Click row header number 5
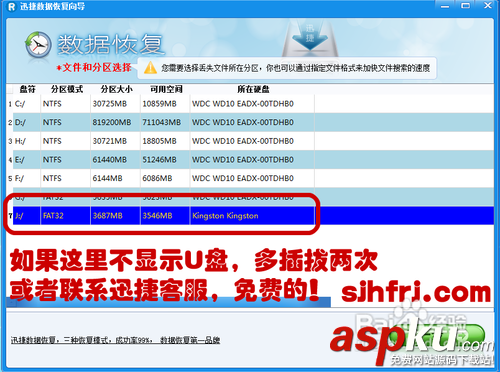 [10, 179]
